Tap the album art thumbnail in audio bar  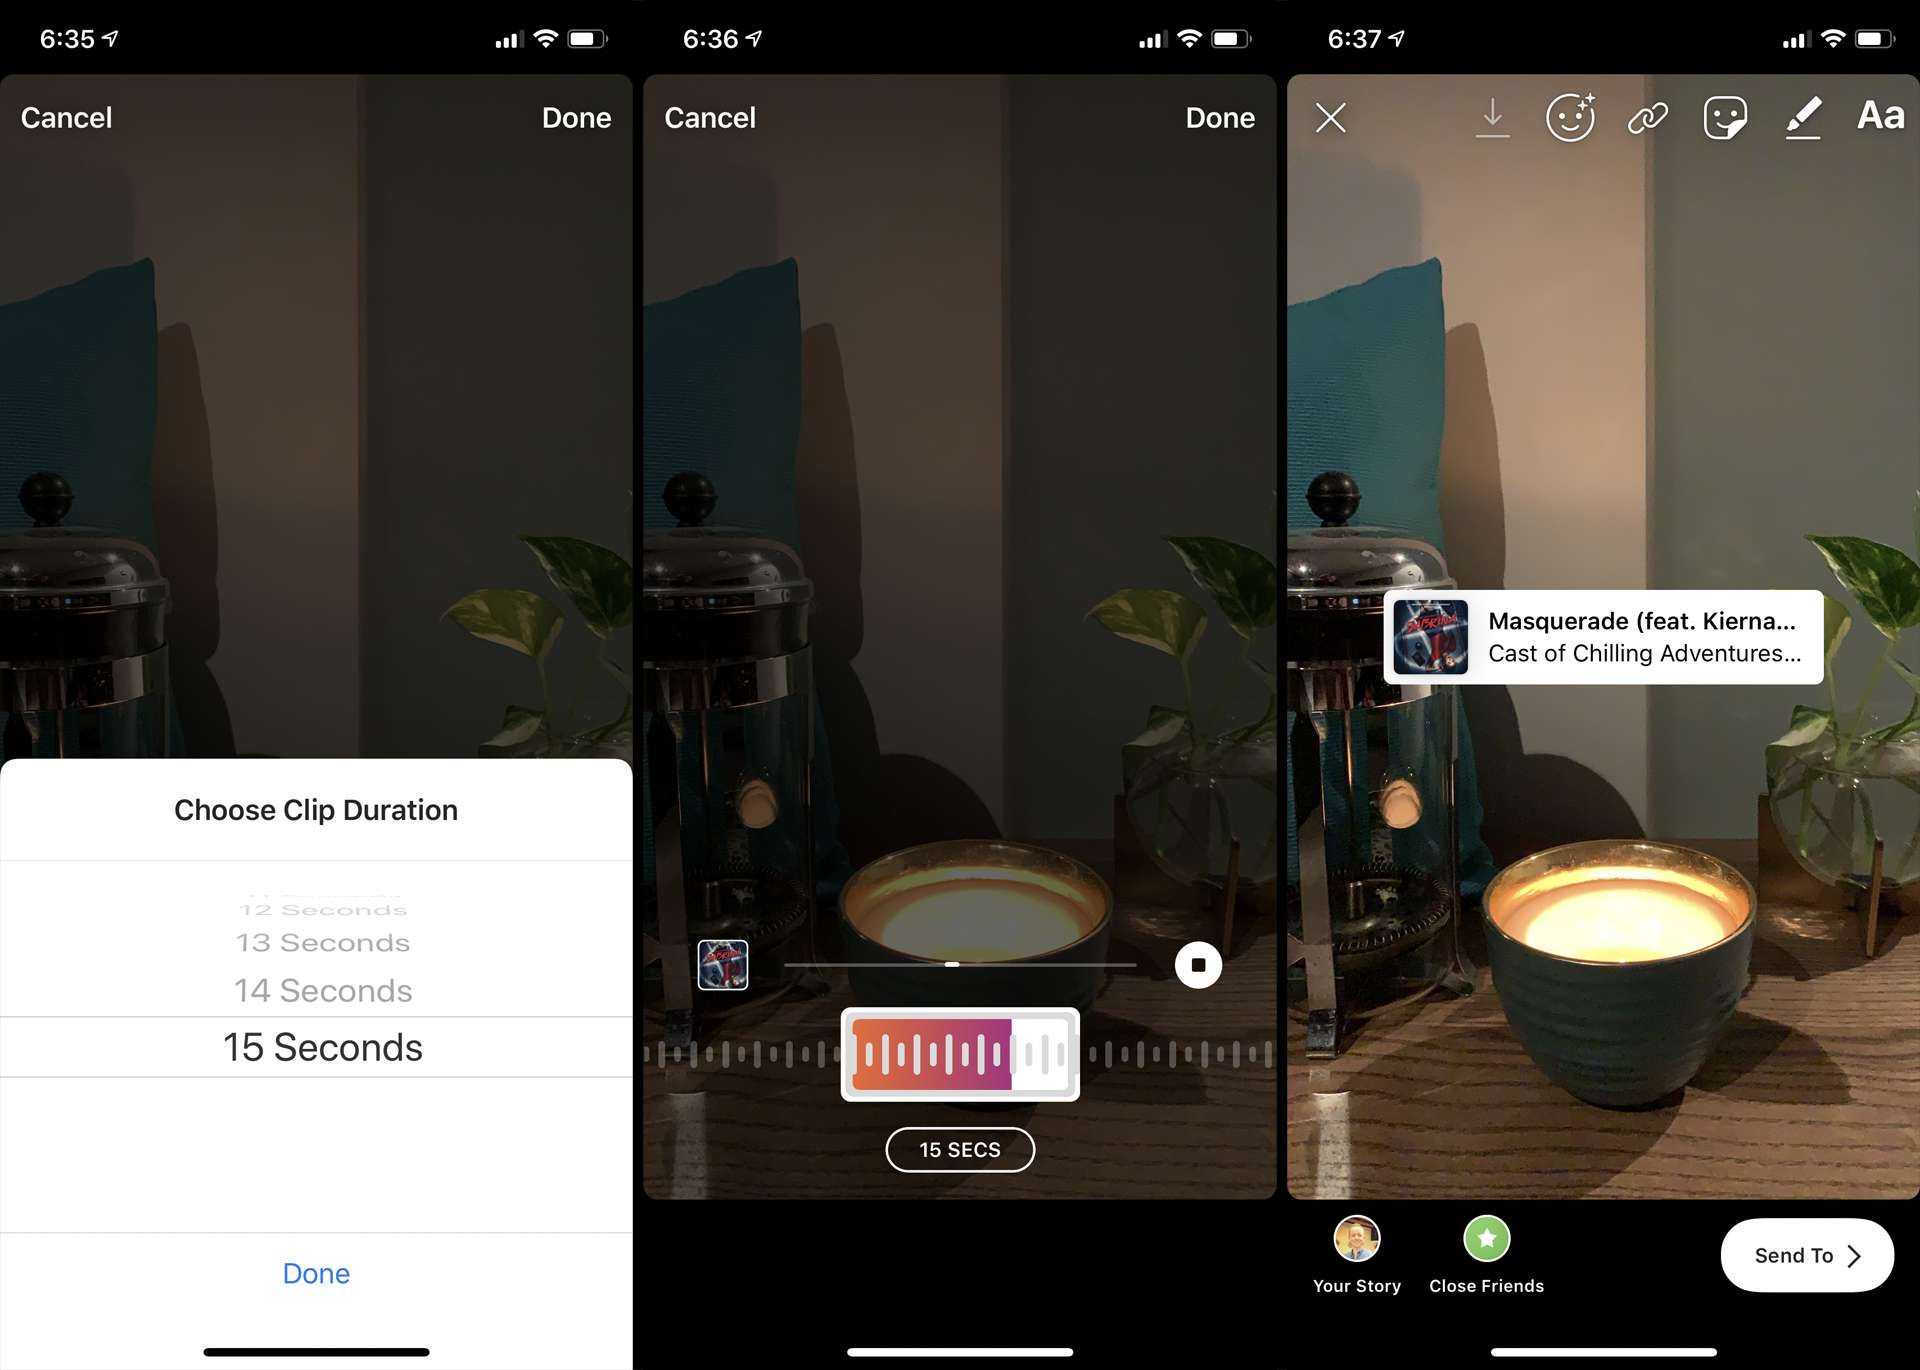(722, 965)
